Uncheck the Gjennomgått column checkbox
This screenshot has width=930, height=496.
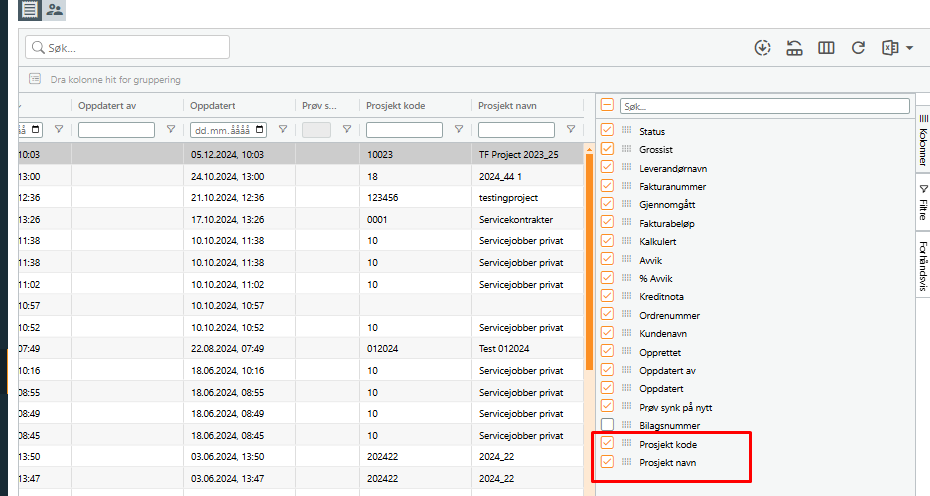pyautogui.click(x=607, y=204)
